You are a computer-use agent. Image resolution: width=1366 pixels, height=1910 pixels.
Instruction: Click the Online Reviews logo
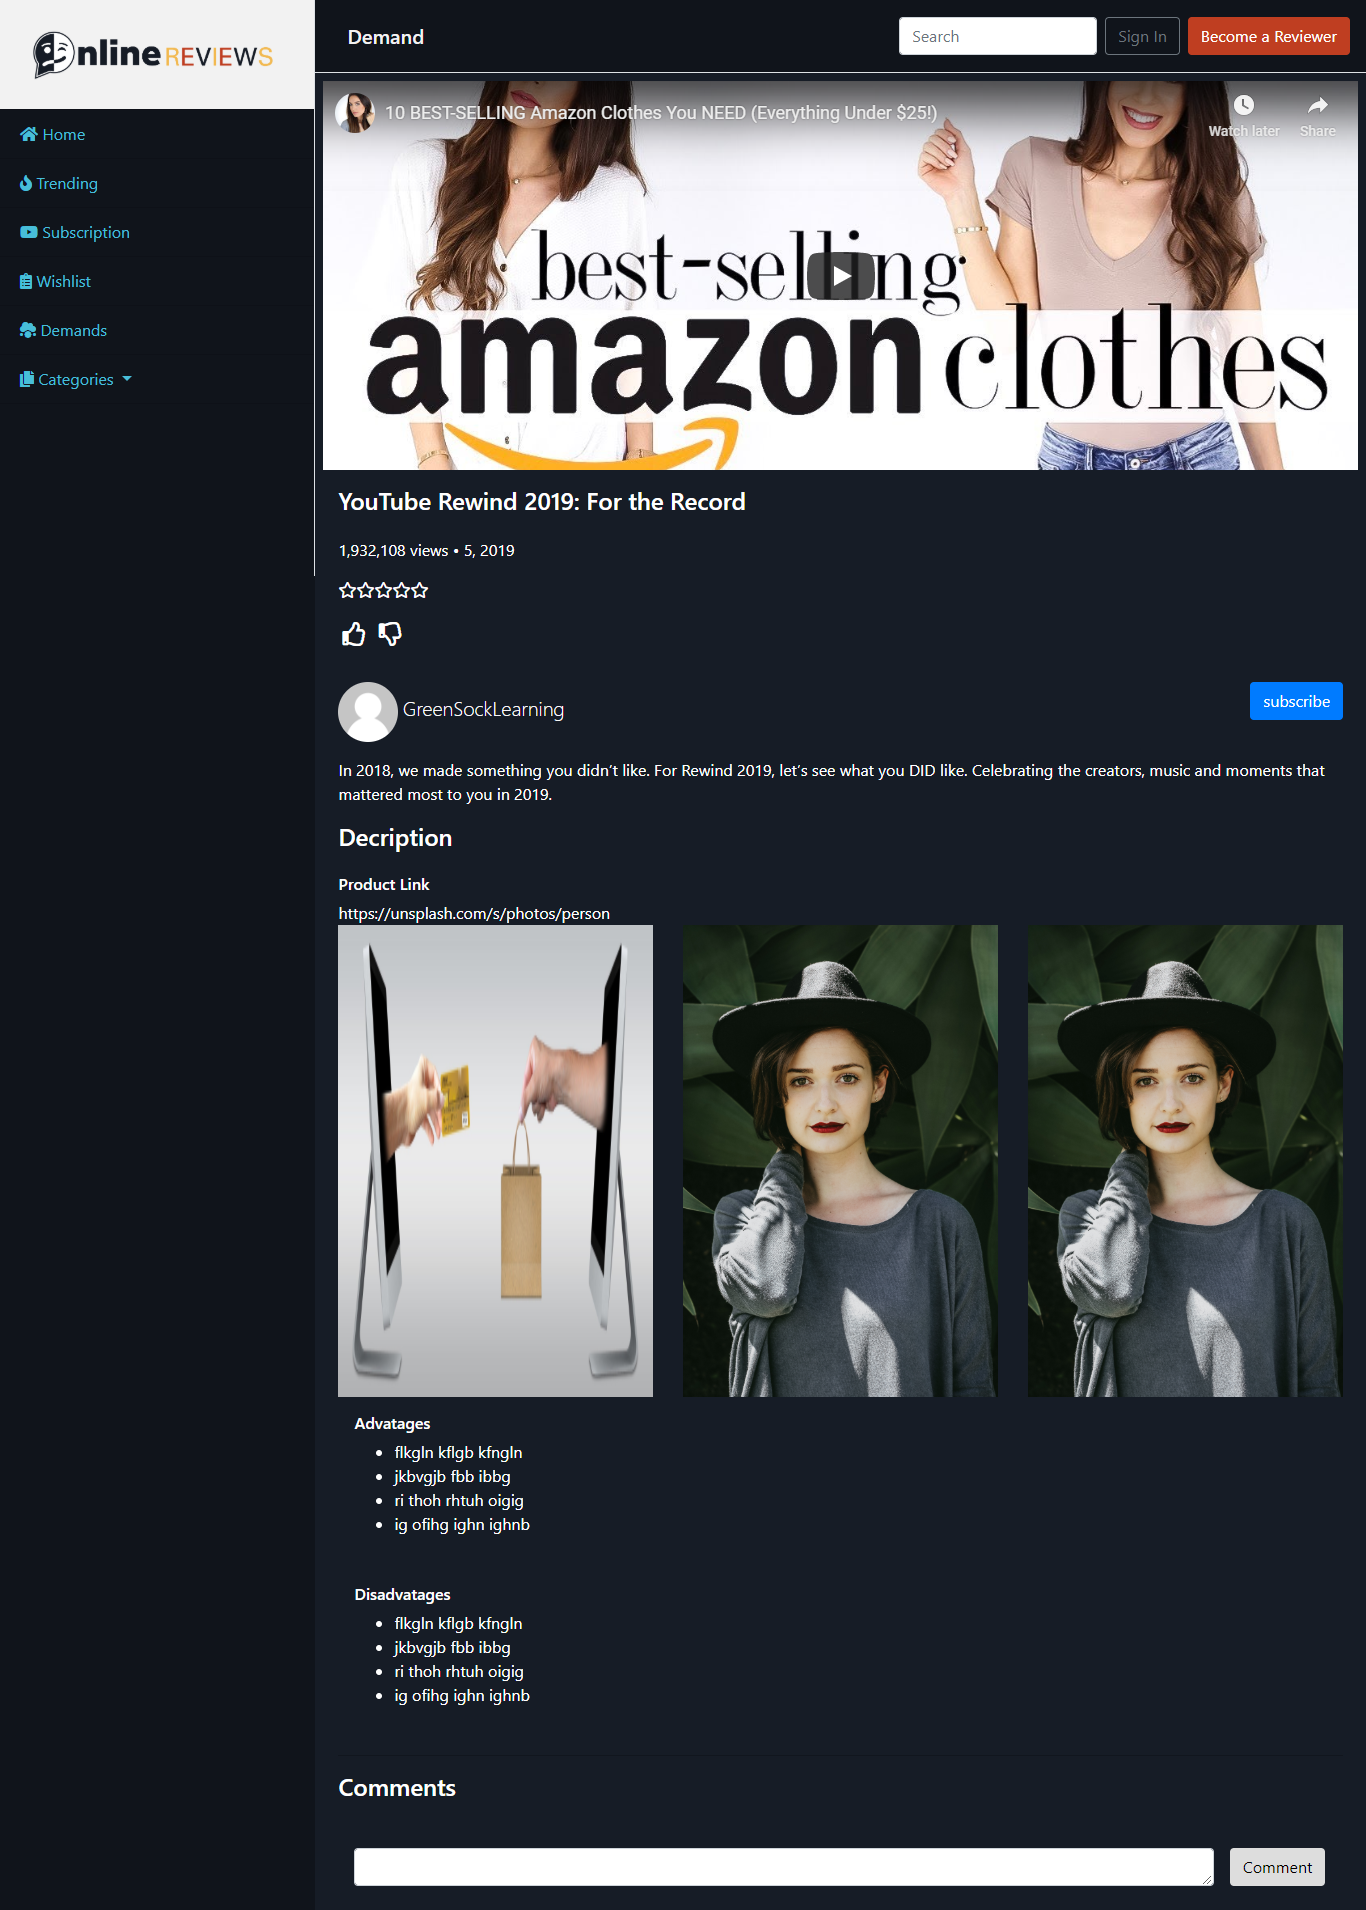(x=153, y=54)
